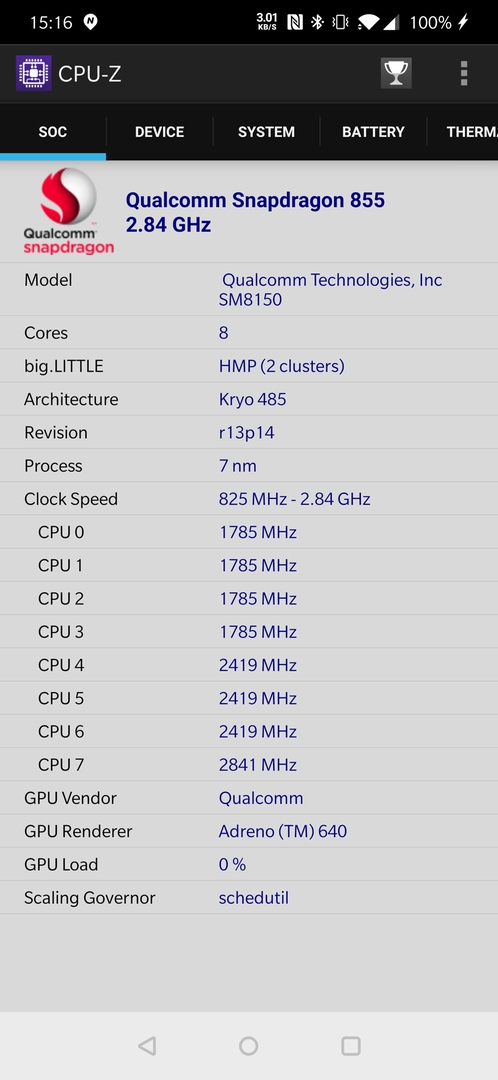Tap the GPU Renderer Adreno 640 row

(x=249, y=831)
